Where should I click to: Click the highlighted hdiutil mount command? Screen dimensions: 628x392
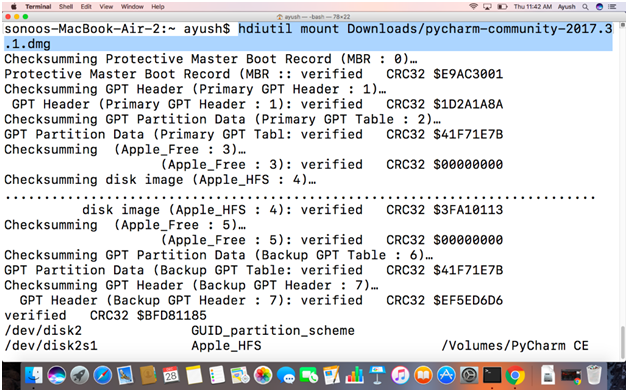pos(308,36)
